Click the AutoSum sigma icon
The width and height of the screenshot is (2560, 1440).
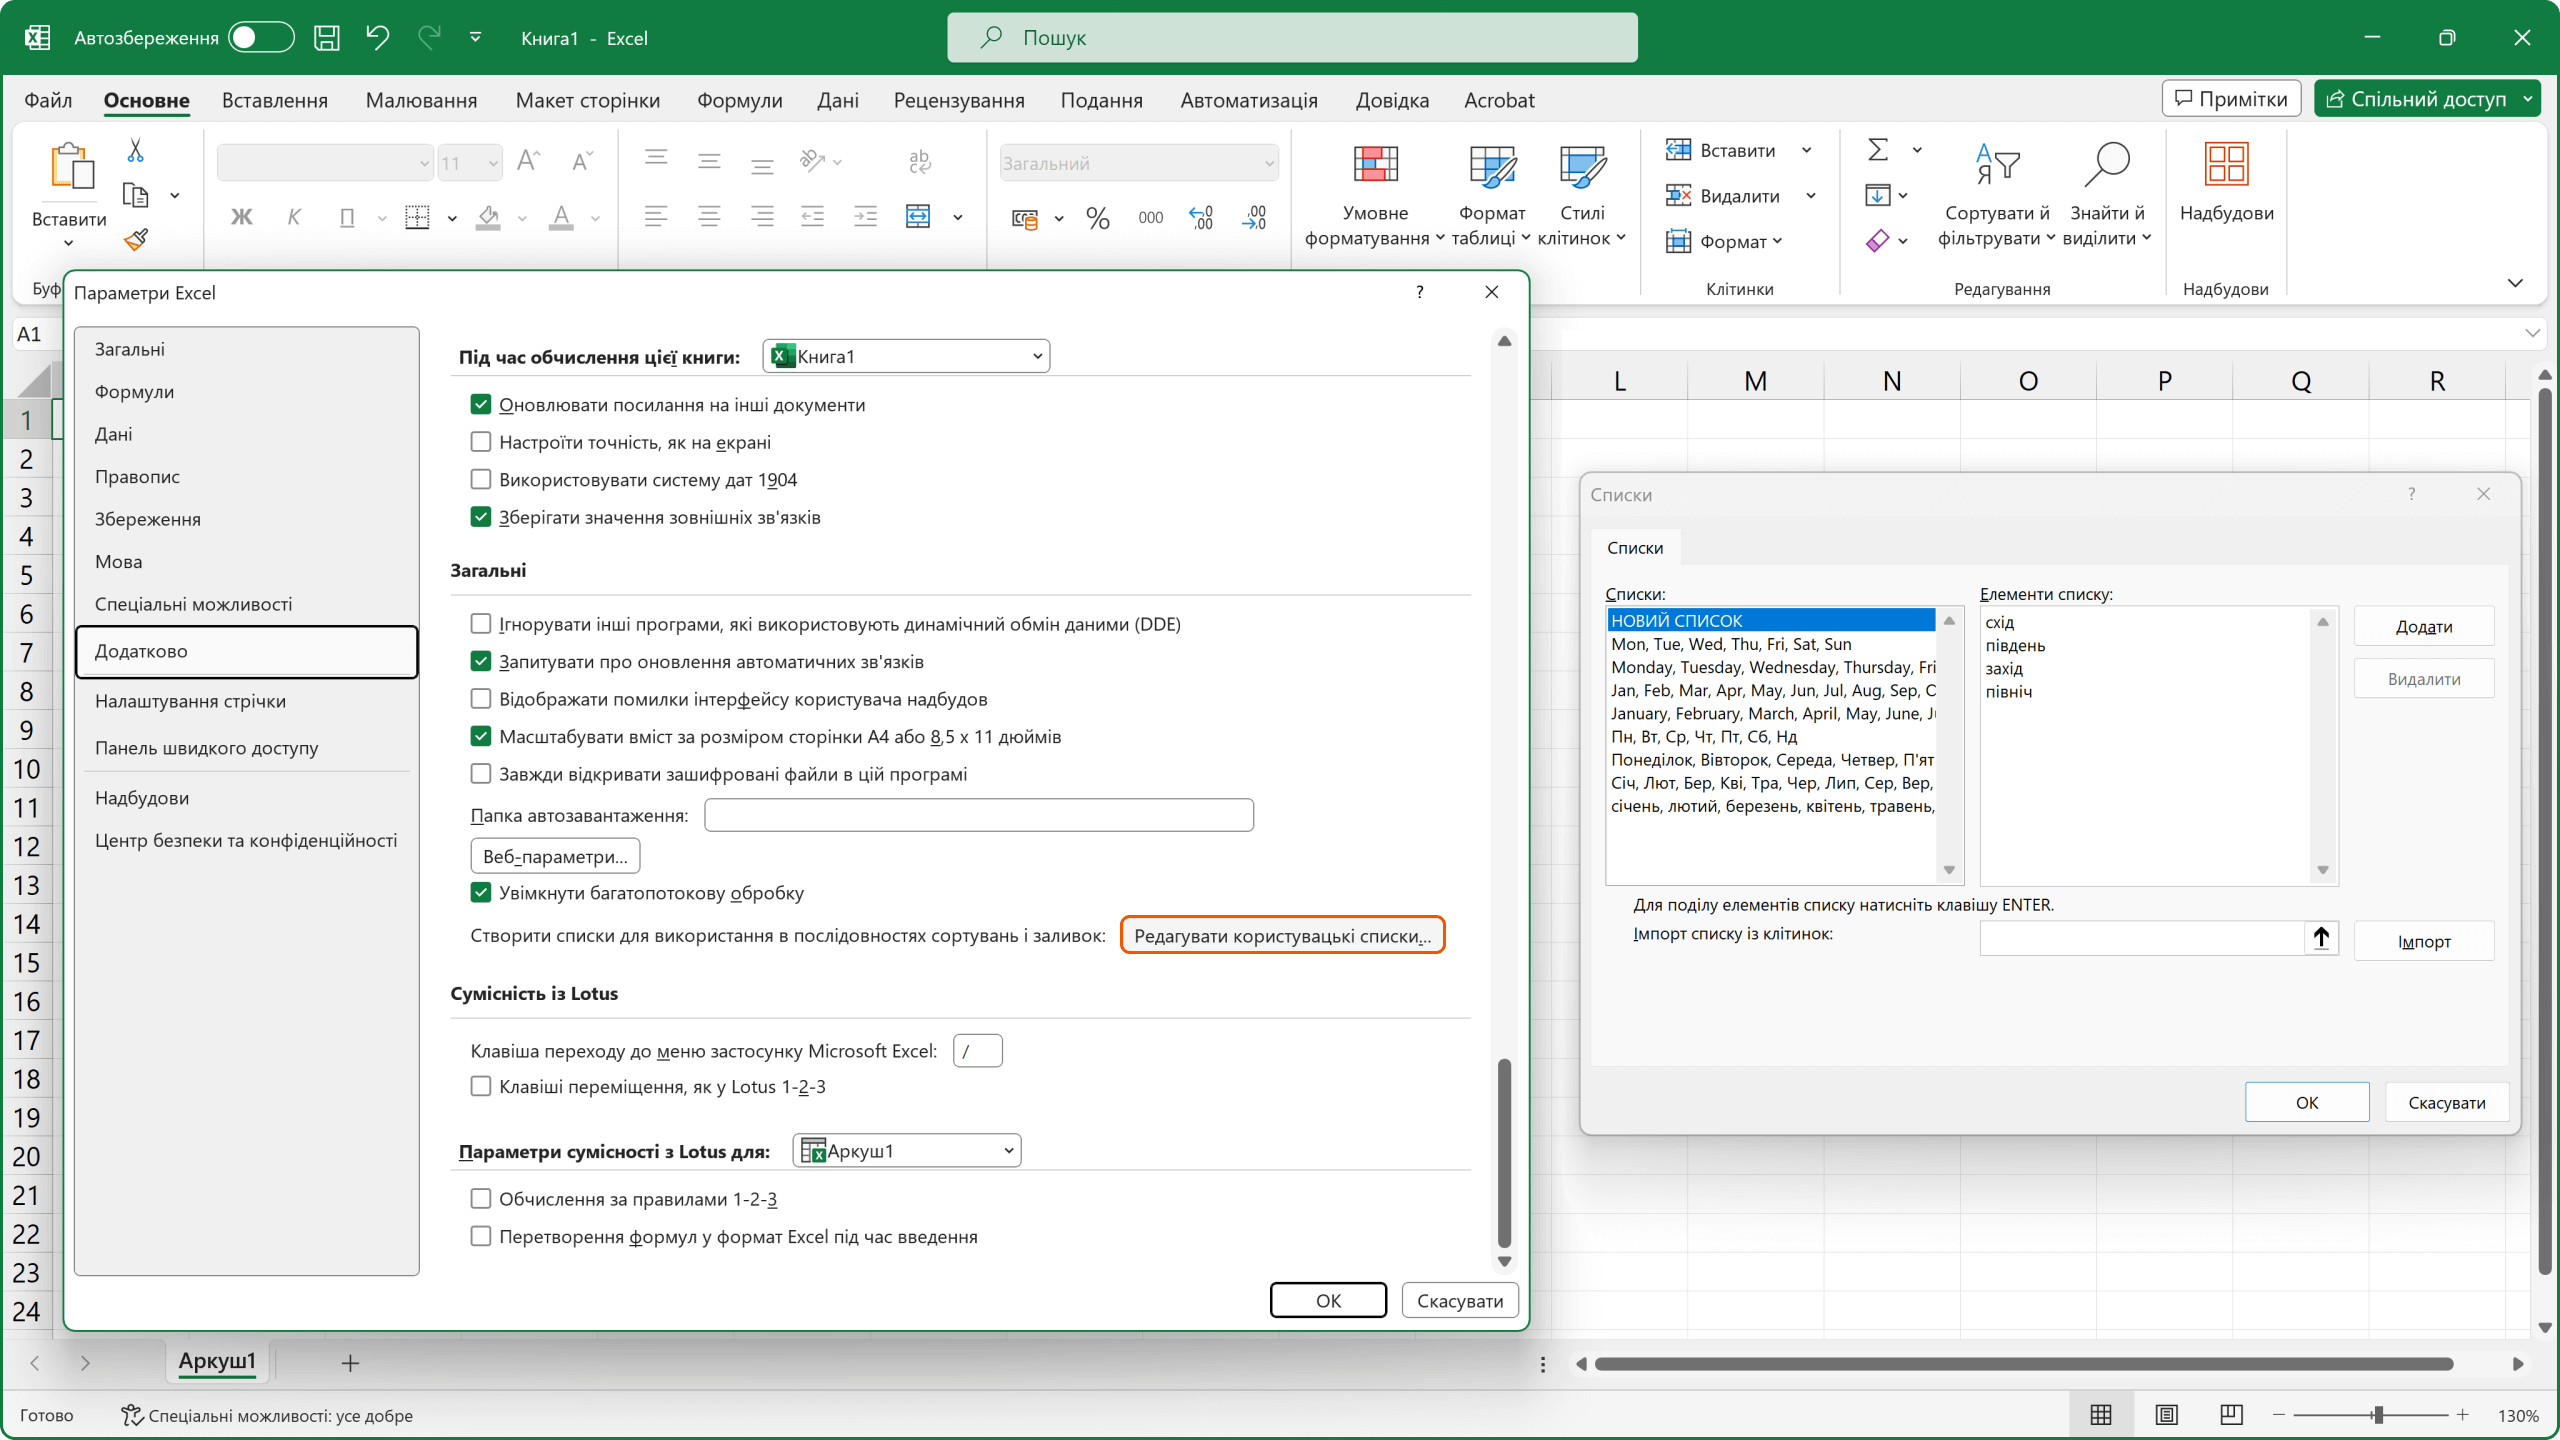tap(1878, 150)
